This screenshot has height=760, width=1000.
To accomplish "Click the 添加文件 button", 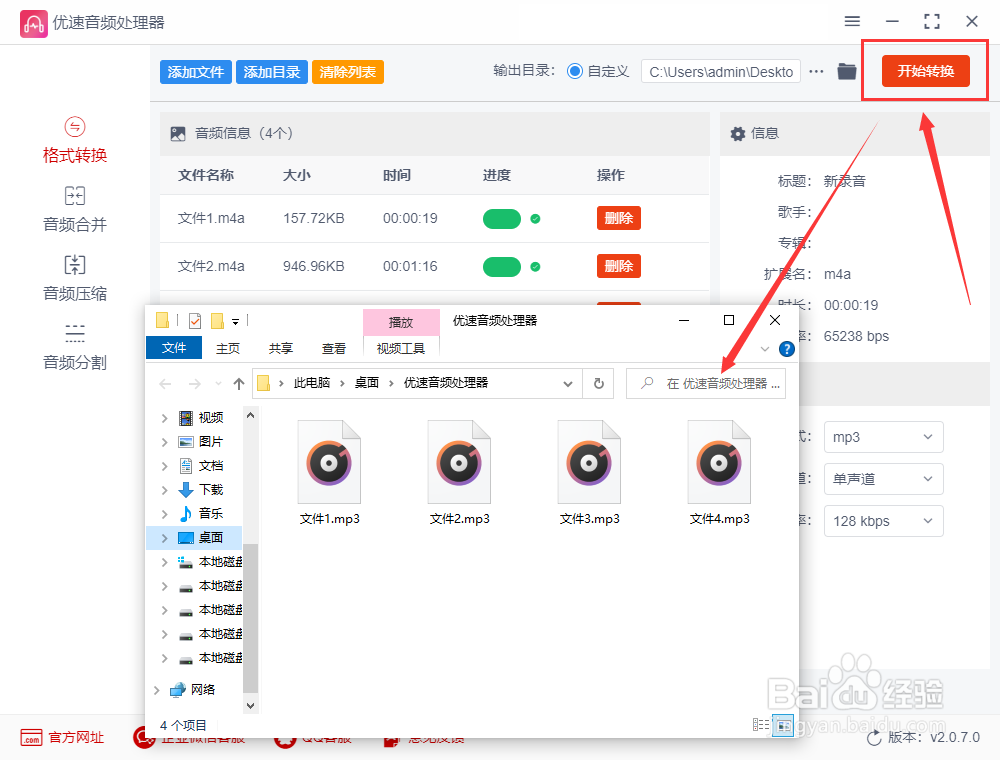I will (x=196, y=72).
